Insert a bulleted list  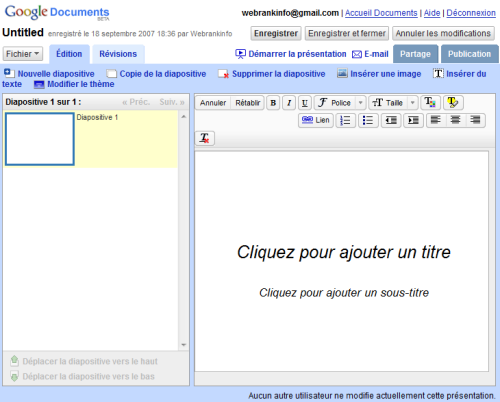368,120
